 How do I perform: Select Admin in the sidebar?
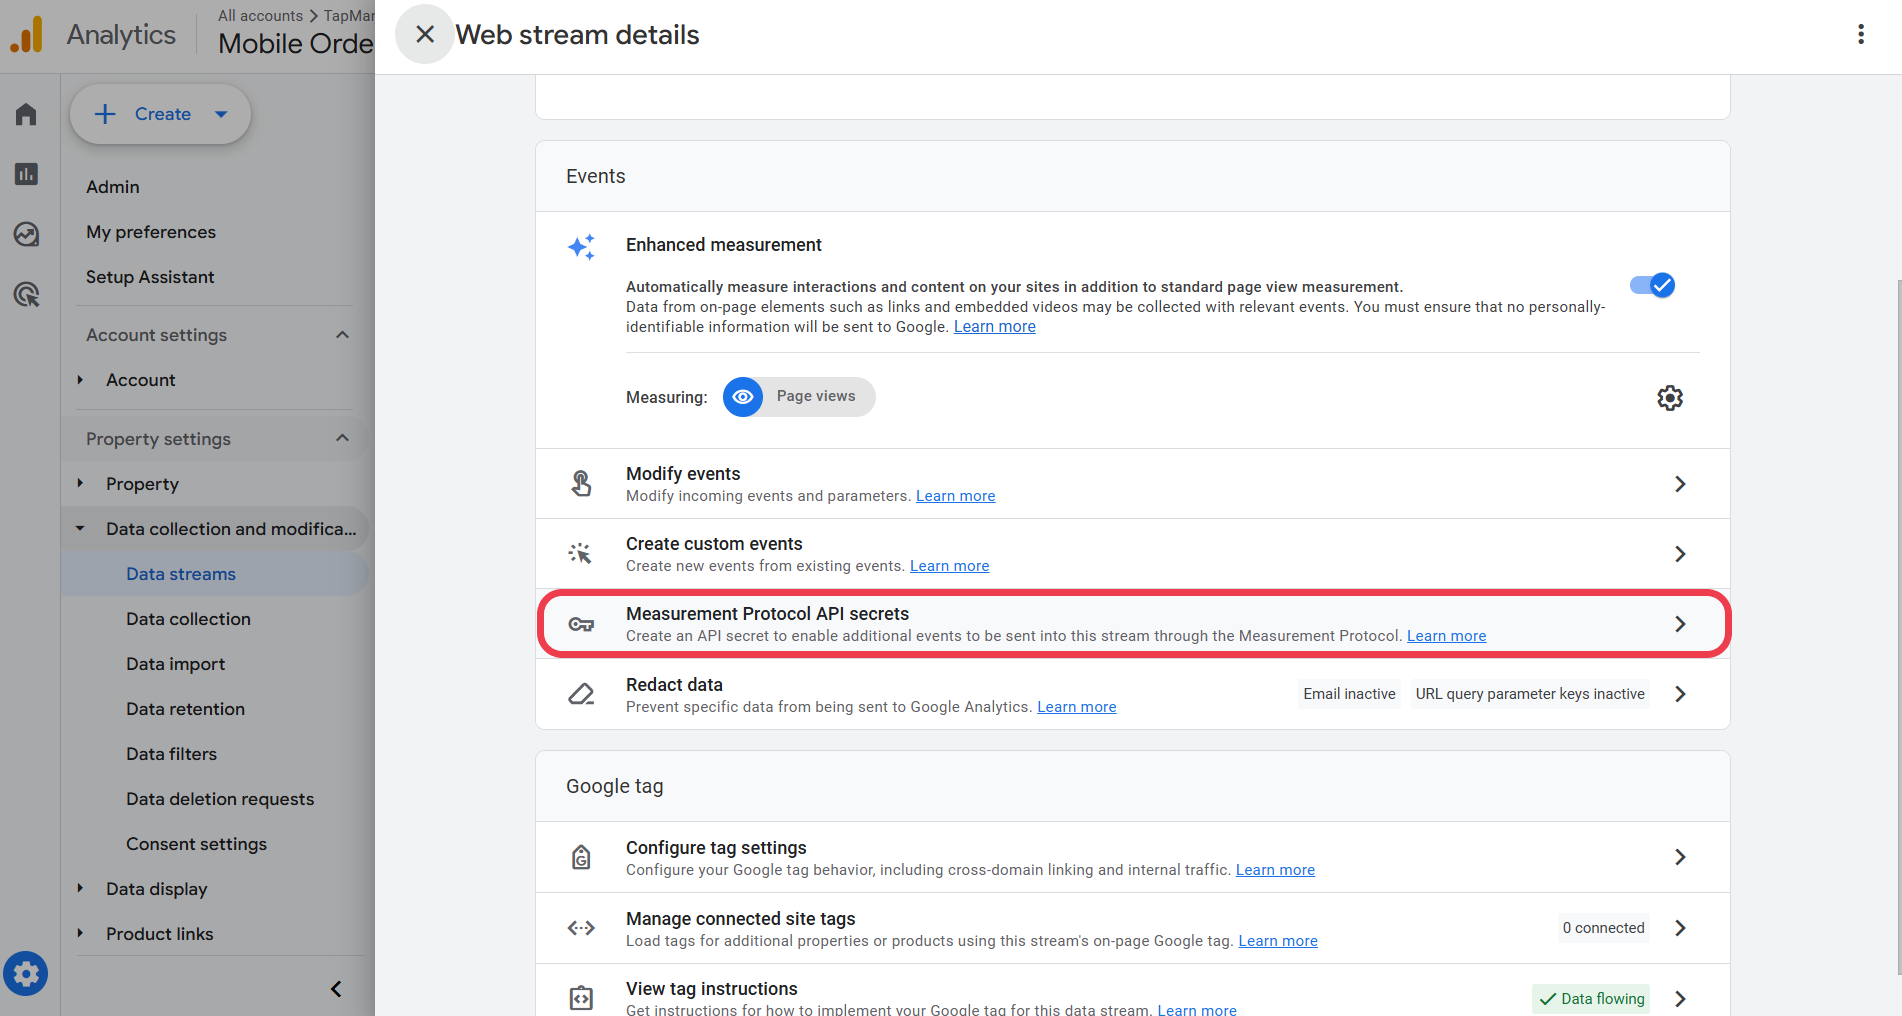click(x=113, y=187)
